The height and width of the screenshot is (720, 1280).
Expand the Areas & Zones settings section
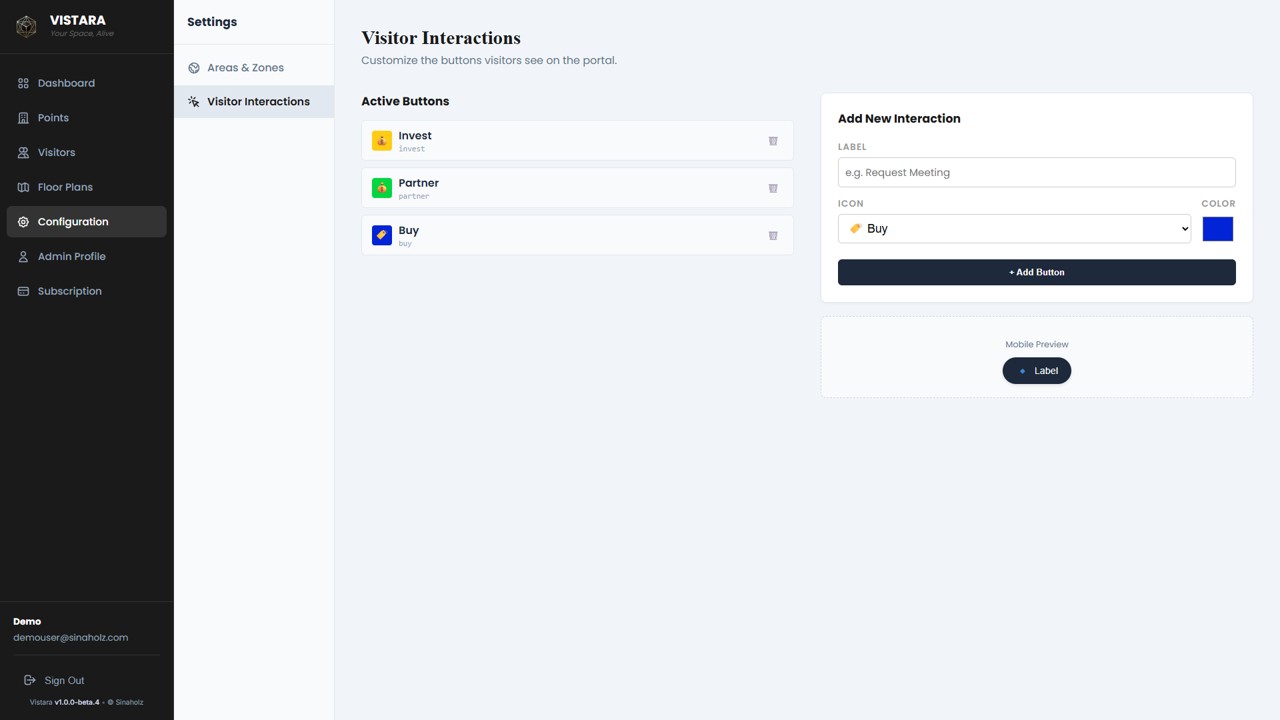click(x=245, y=67)
